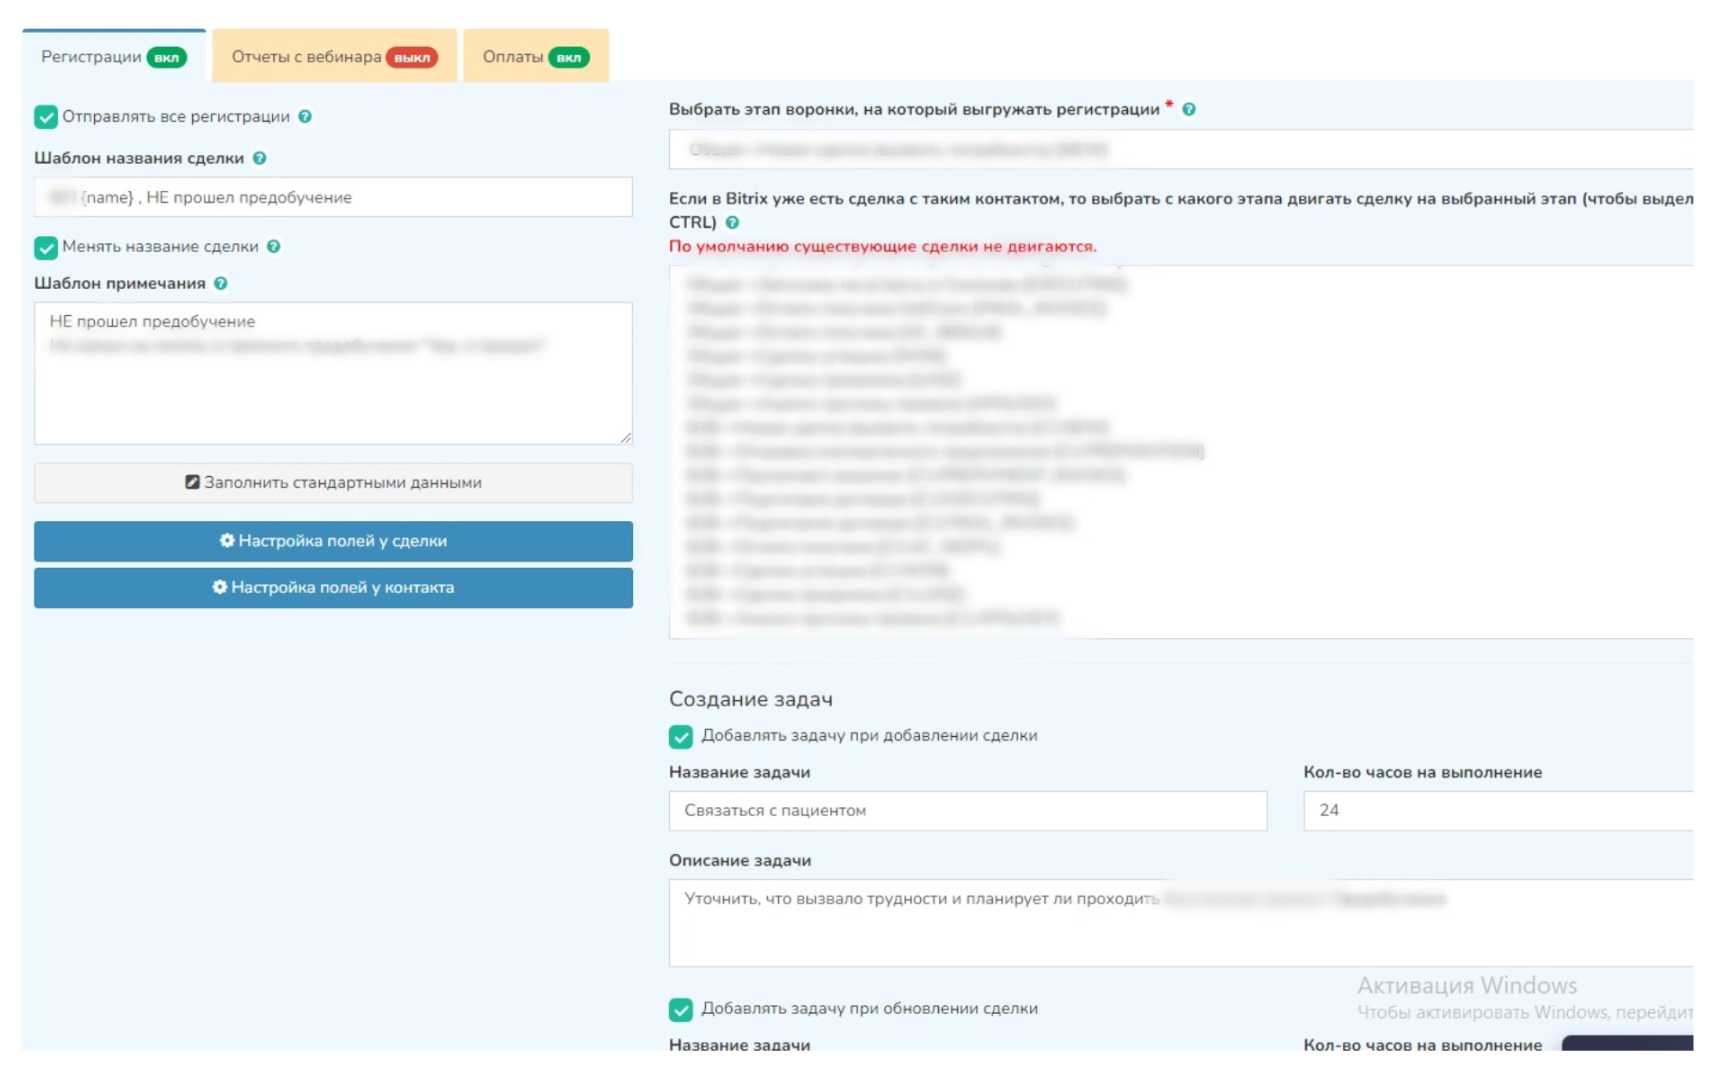Toggle Добавлять задачу при обновлении сделки checkbox

(x=681, y=1009)
